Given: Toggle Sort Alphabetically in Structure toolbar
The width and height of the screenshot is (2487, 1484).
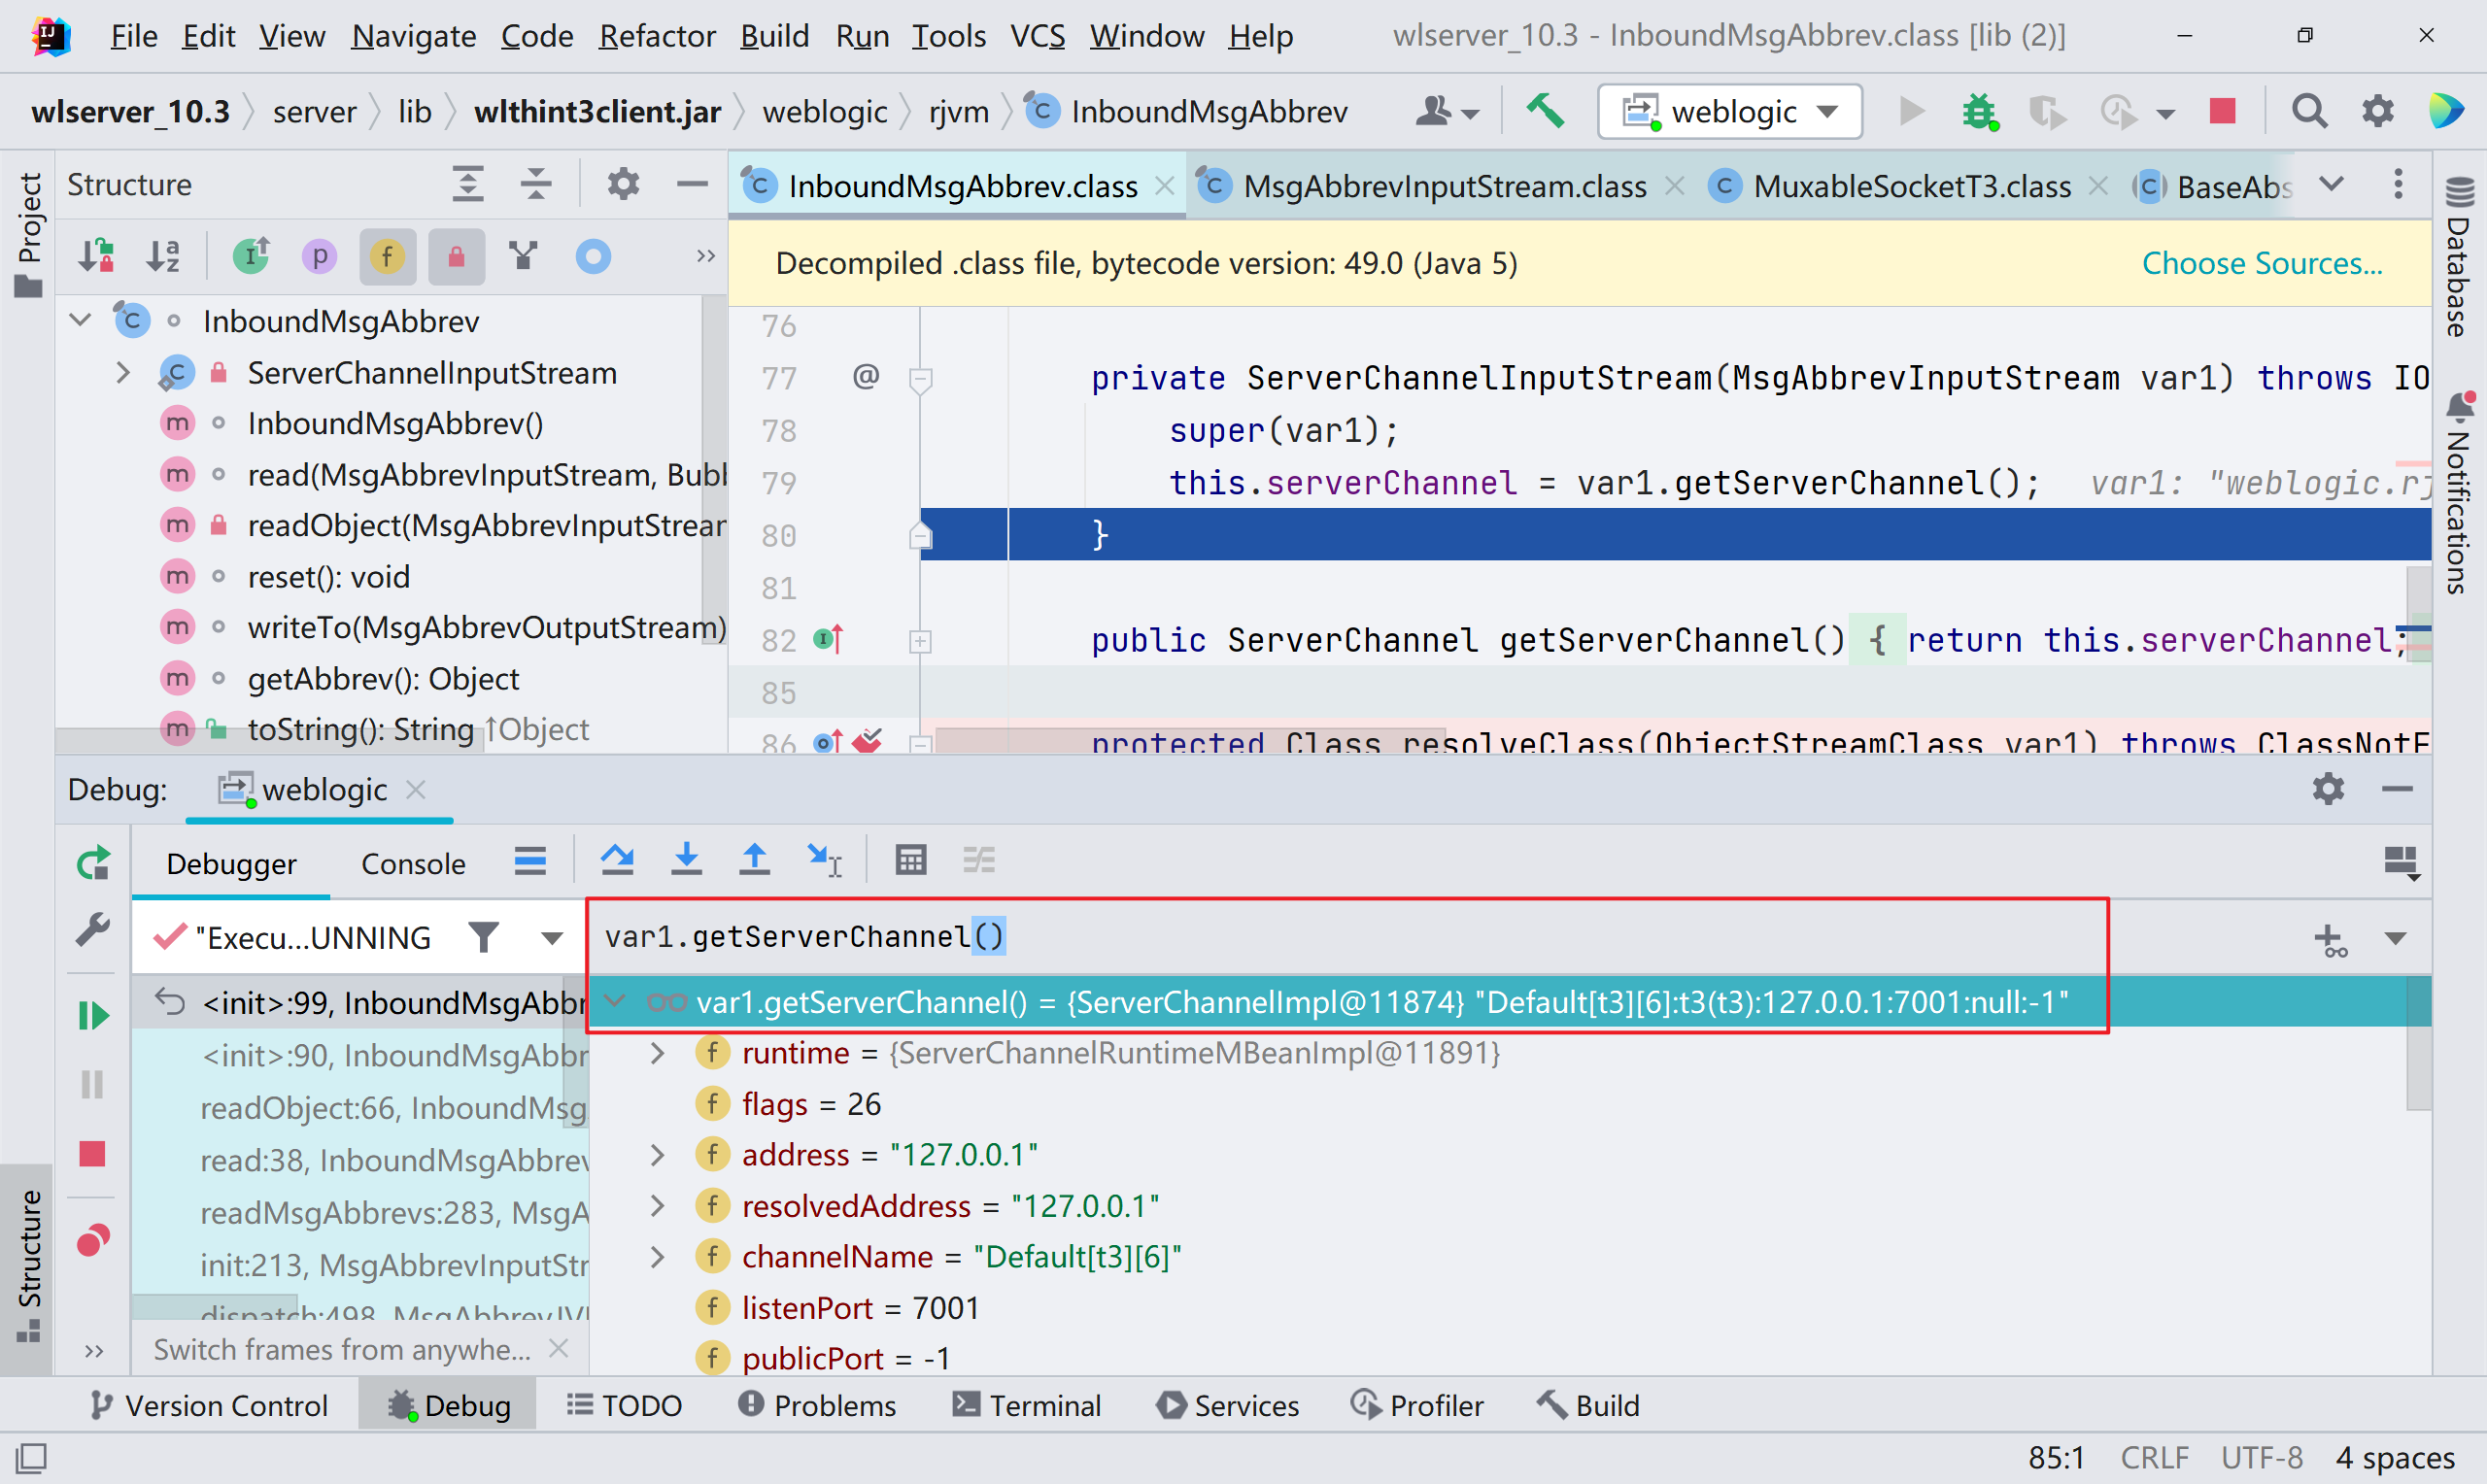Looking at the screenshot, I should (x=164, y=256).
